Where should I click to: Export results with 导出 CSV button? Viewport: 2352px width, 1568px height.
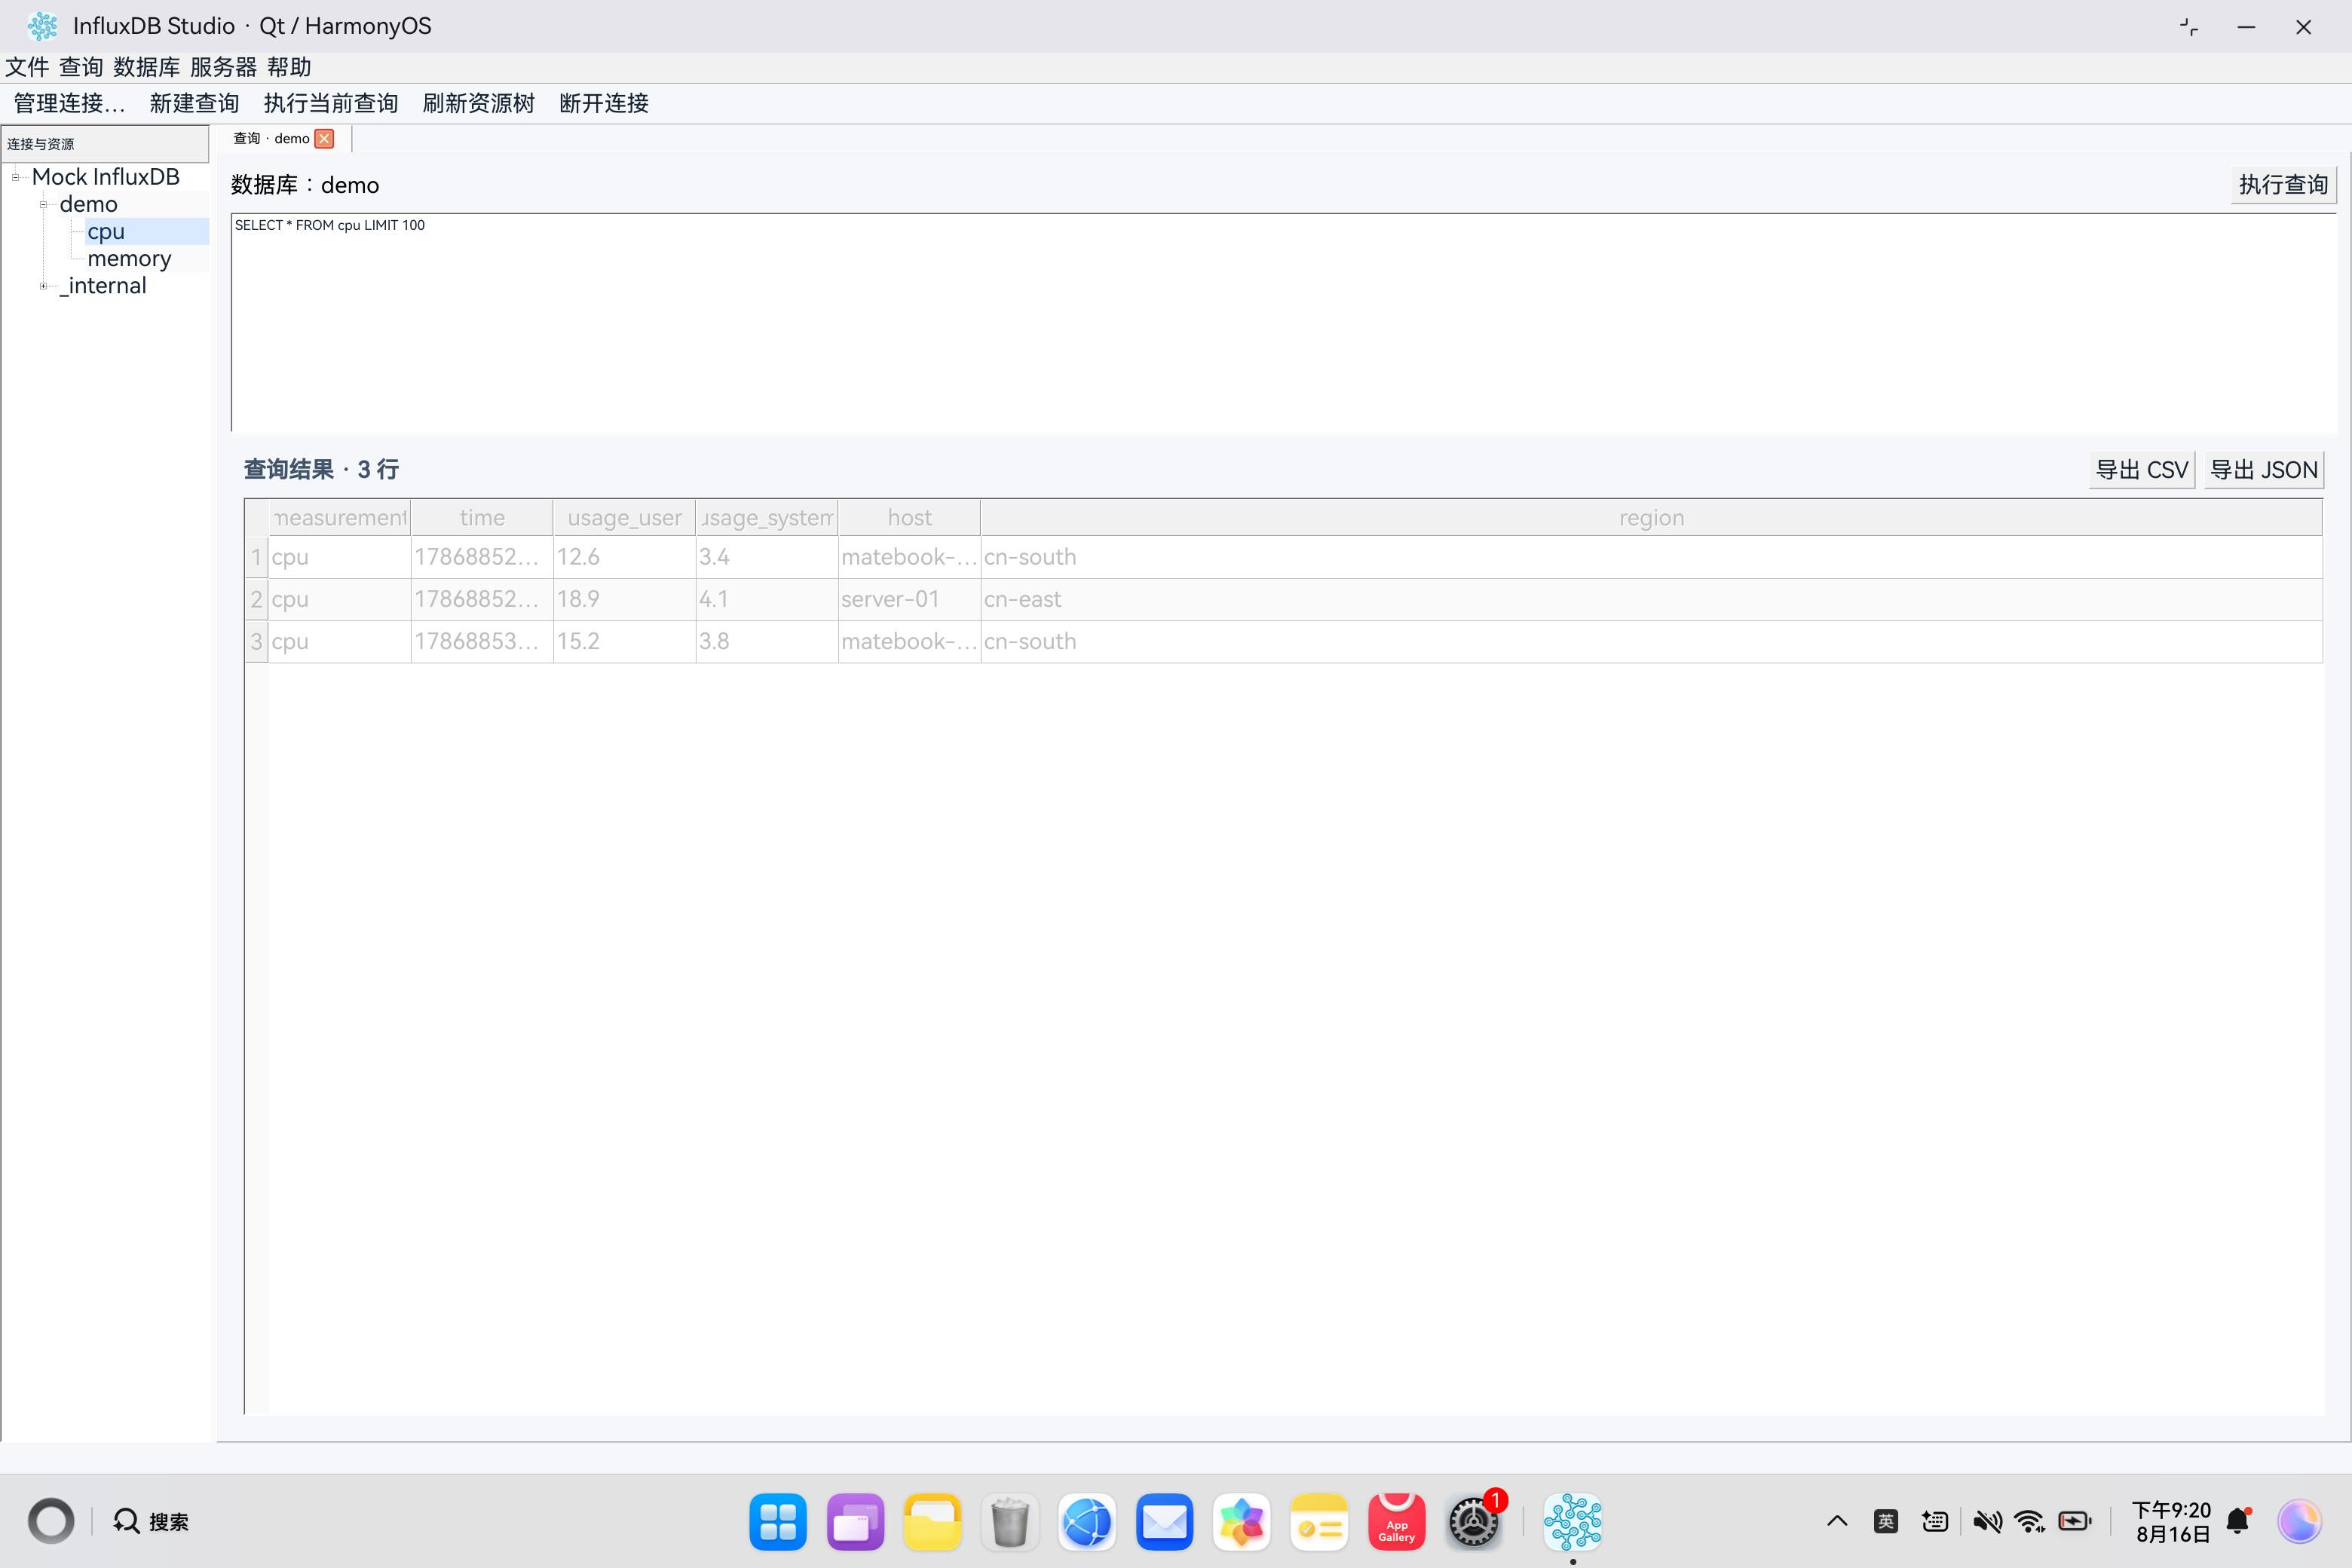pos(2141,470)
